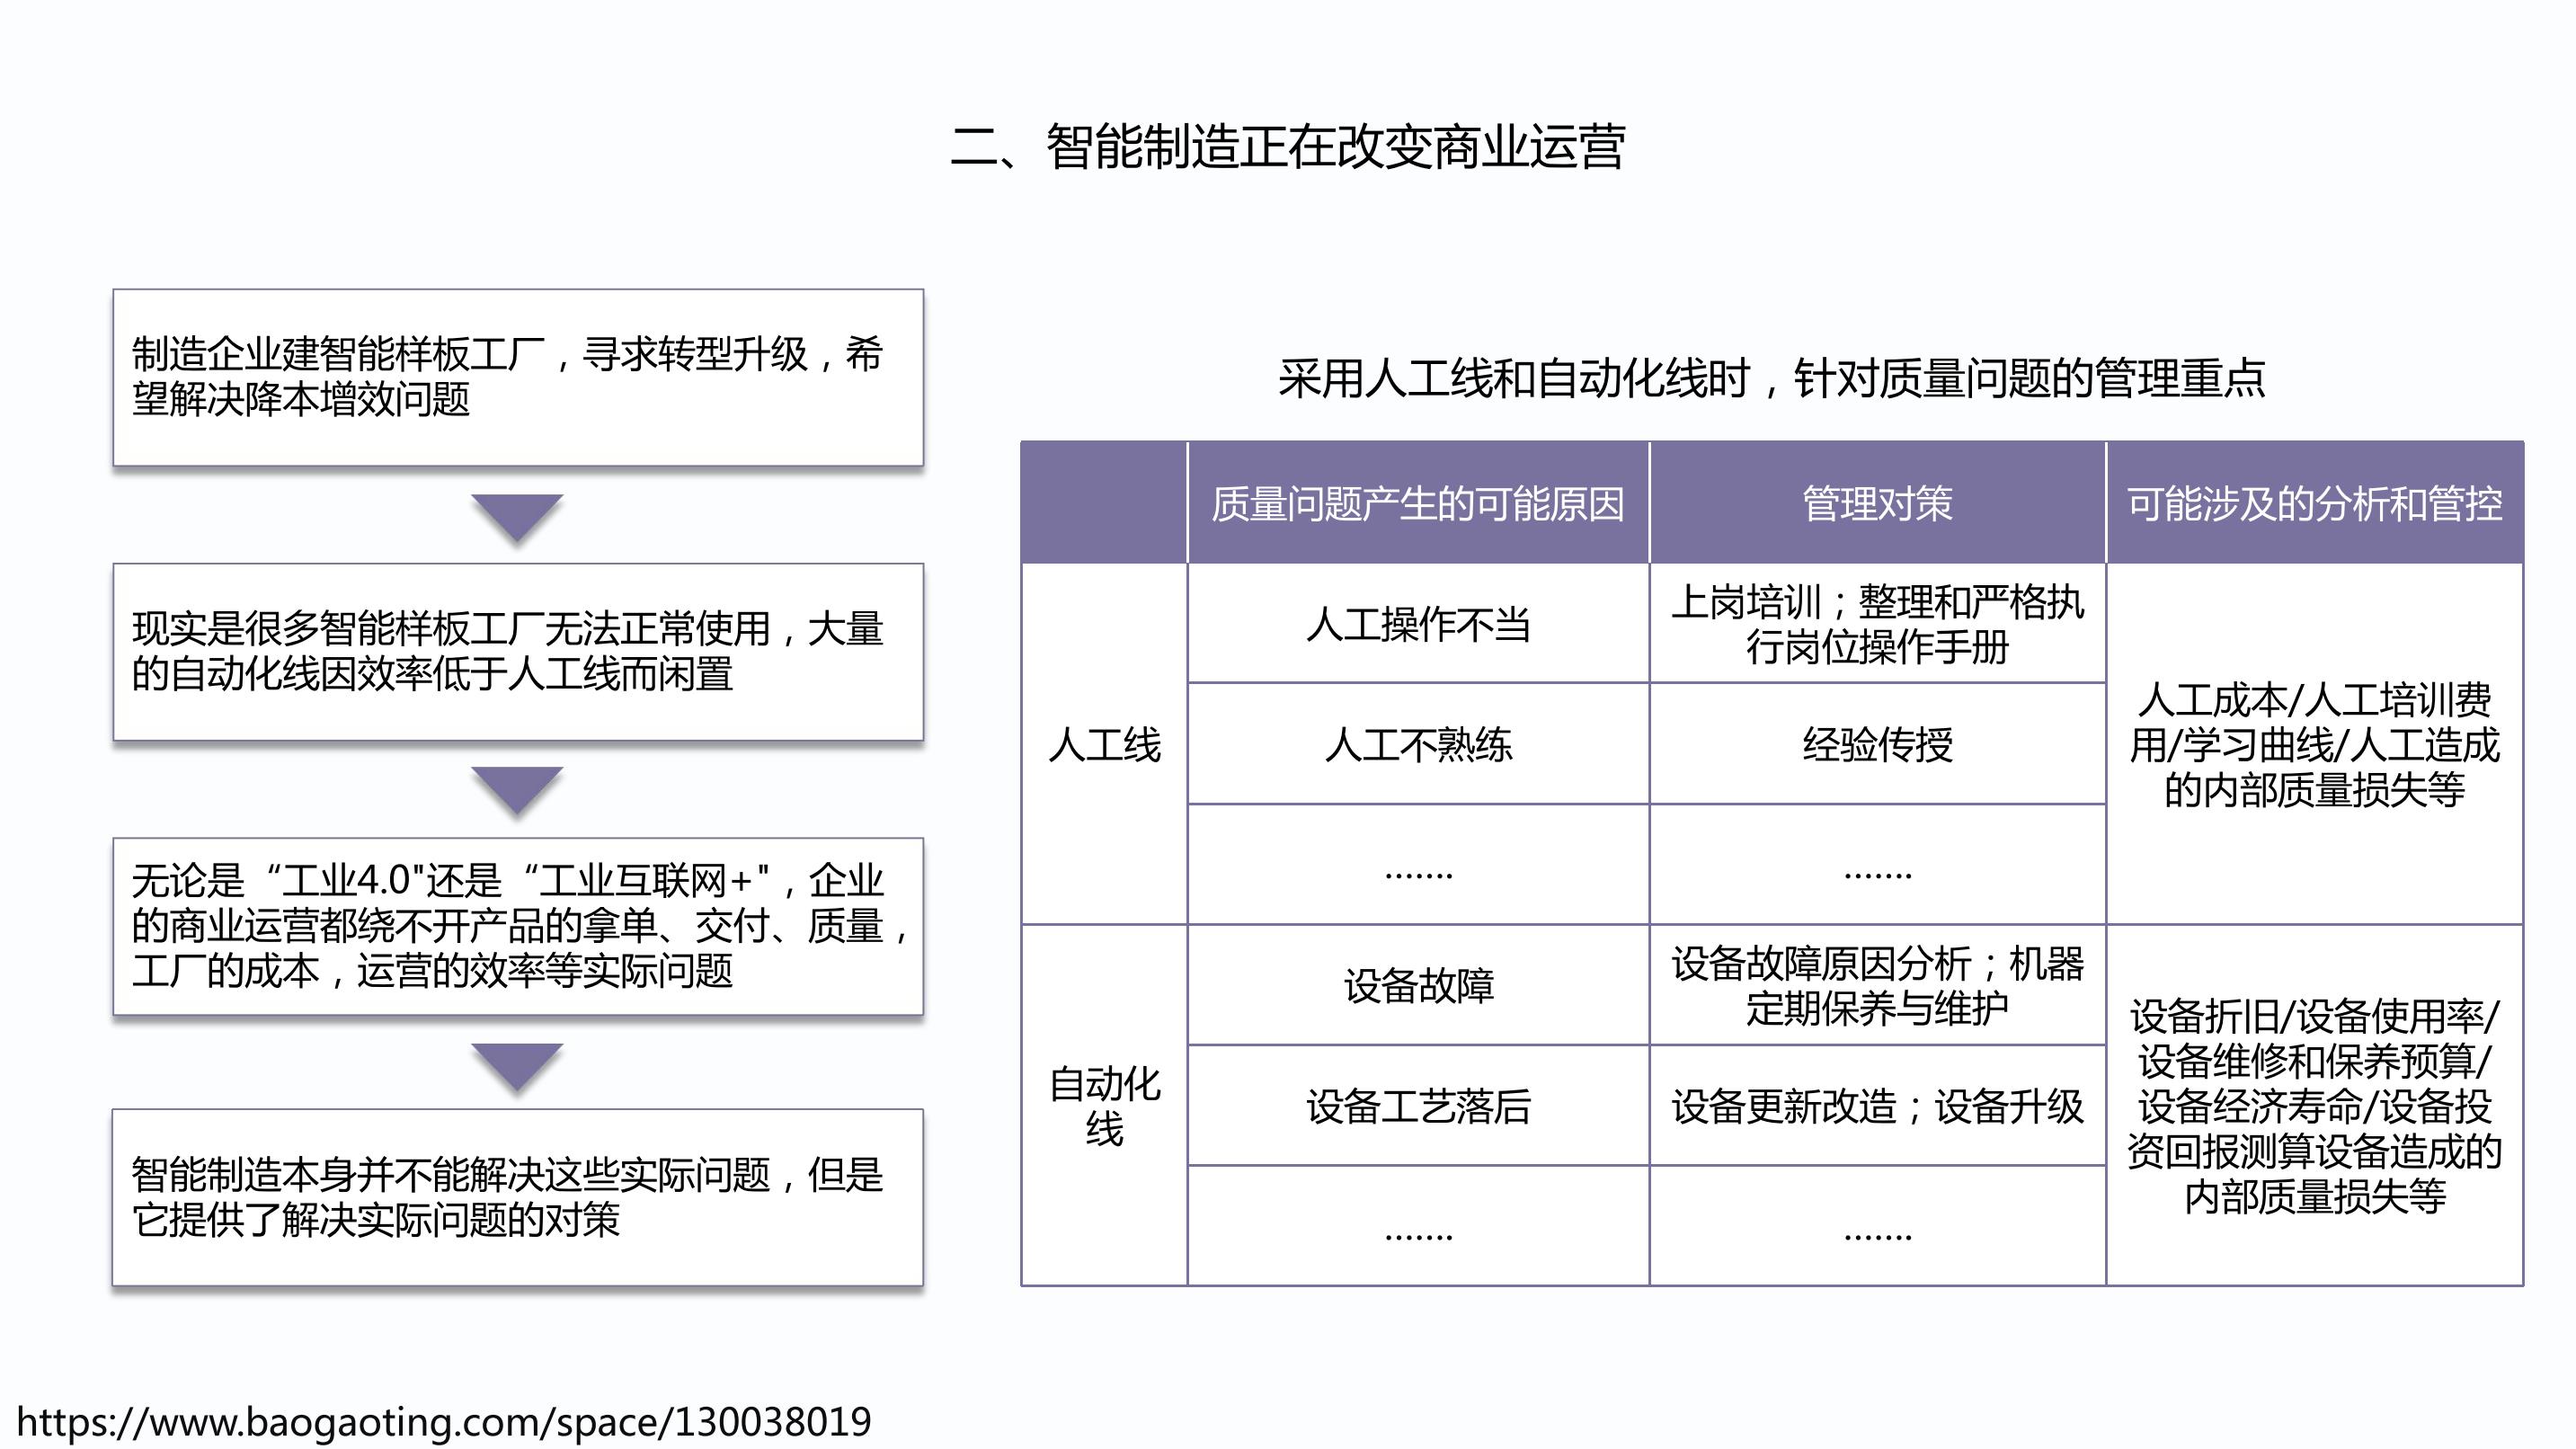Select the 人工线 row label cell

click(1104, 744)
